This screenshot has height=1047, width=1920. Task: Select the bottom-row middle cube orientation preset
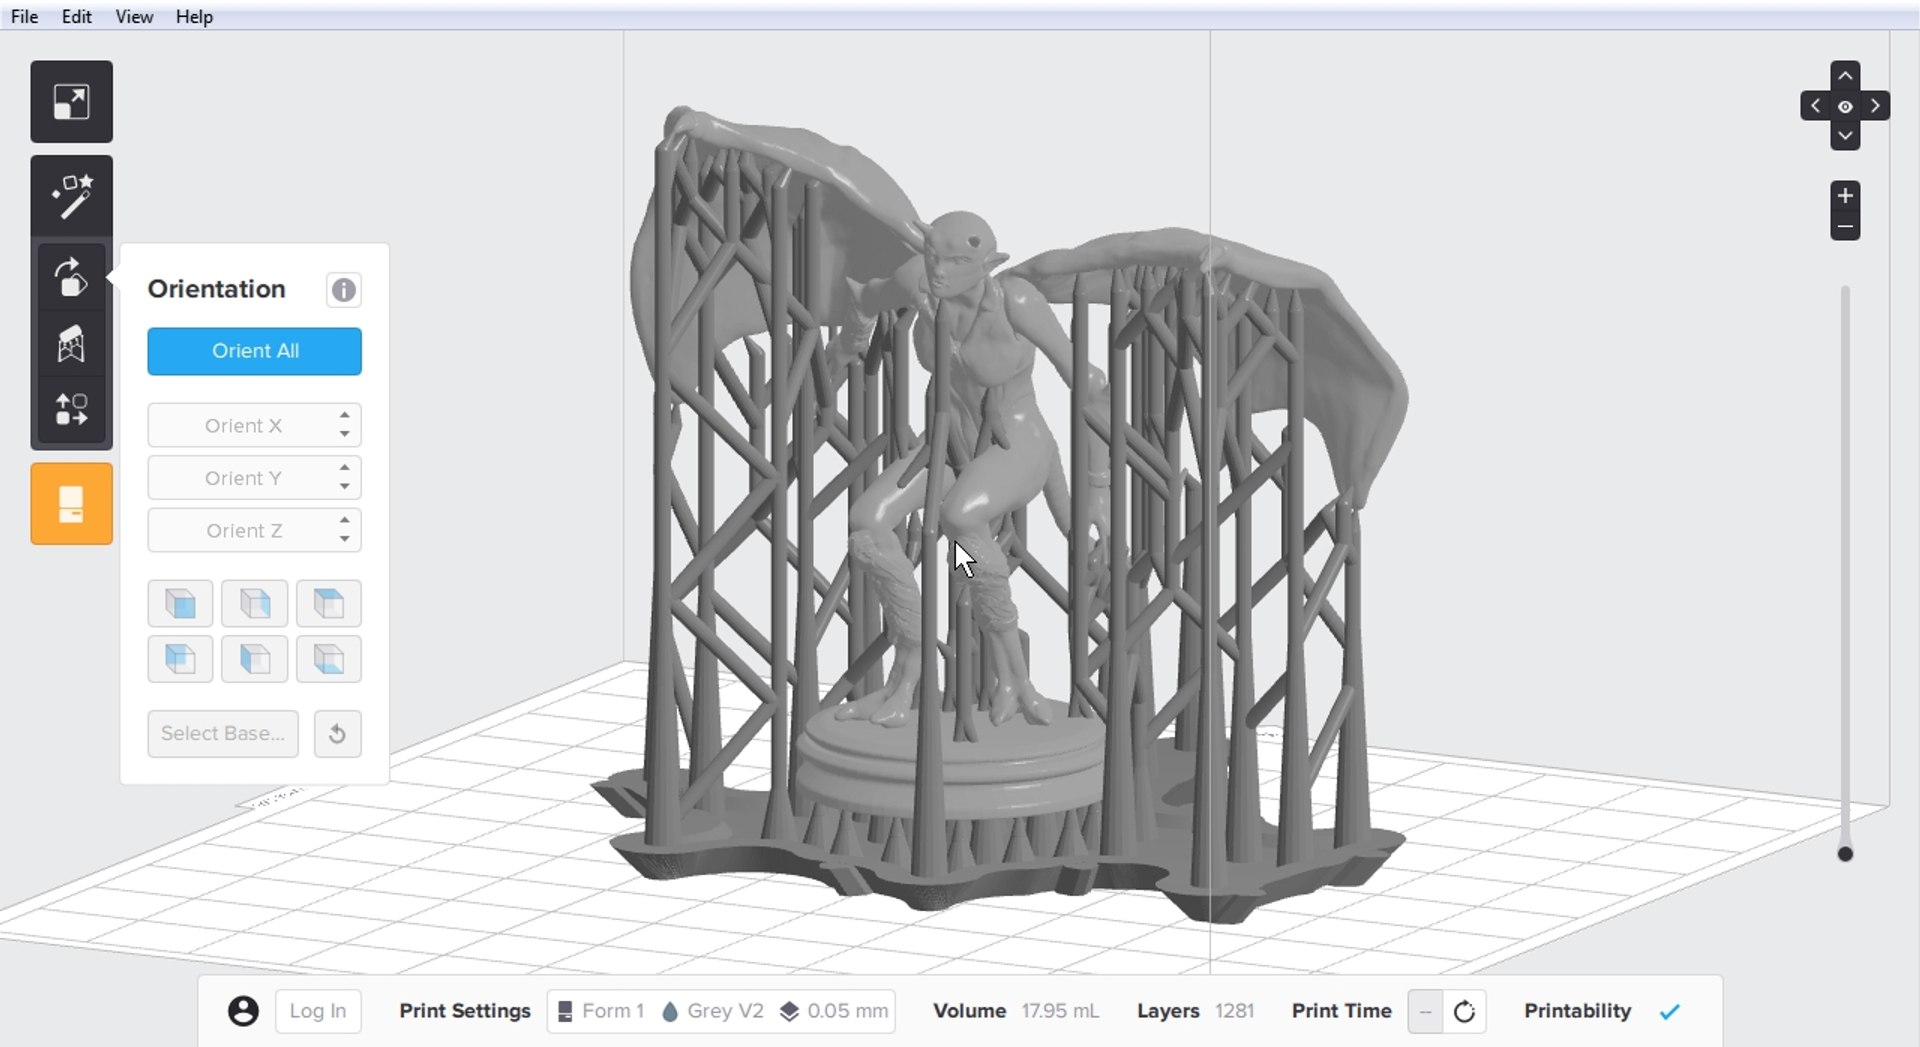pos(254,659)
